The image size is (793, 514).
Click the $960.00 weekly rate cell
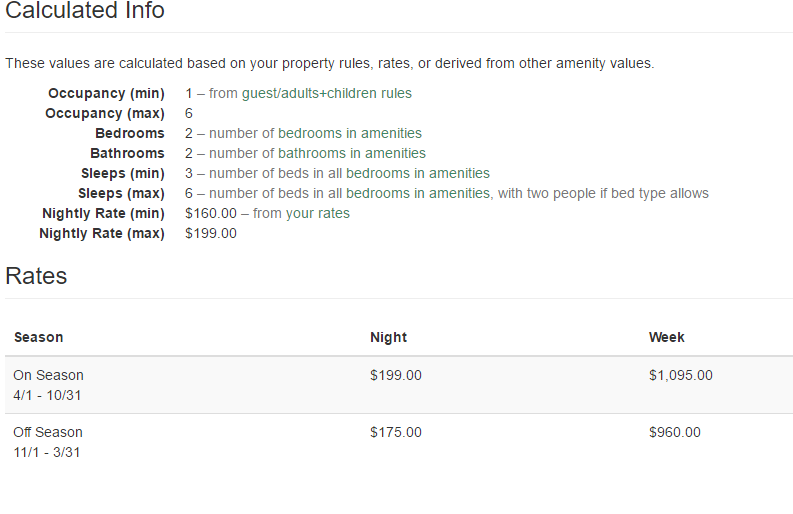click(675, 432)
